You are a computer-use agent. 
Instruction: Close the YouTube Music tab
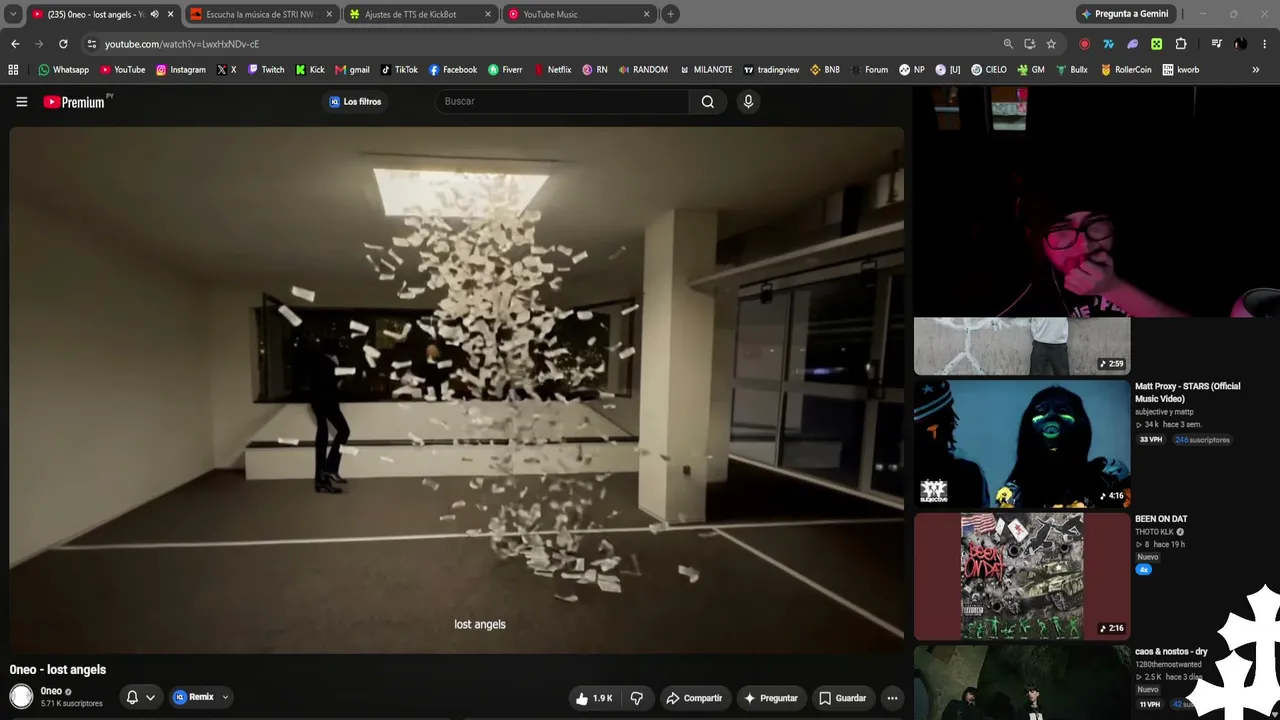646,14
